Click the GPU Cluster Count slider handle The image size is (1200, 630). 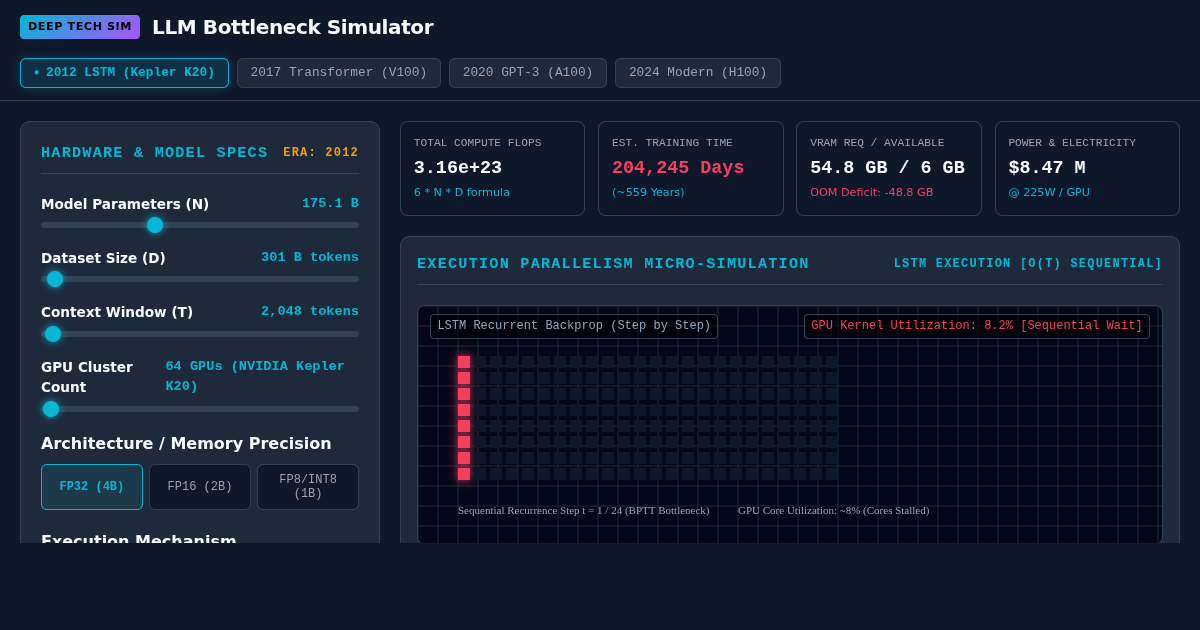coord(51,409)
